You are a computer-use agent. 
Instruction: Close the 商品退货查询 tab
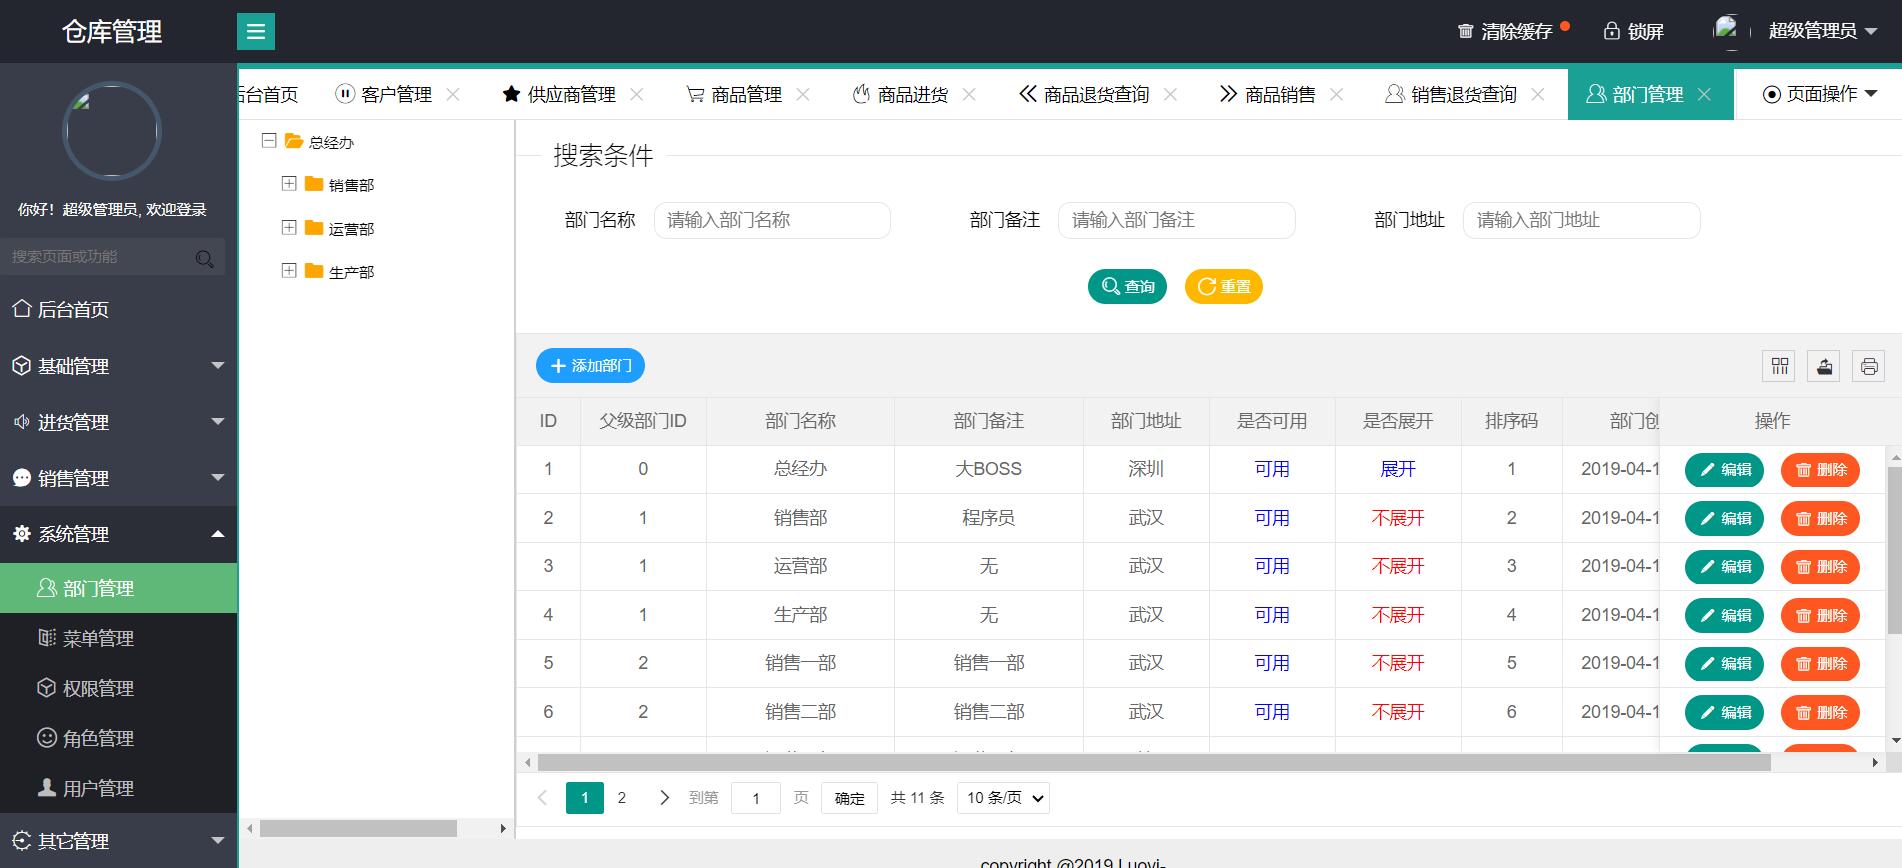1171,94
